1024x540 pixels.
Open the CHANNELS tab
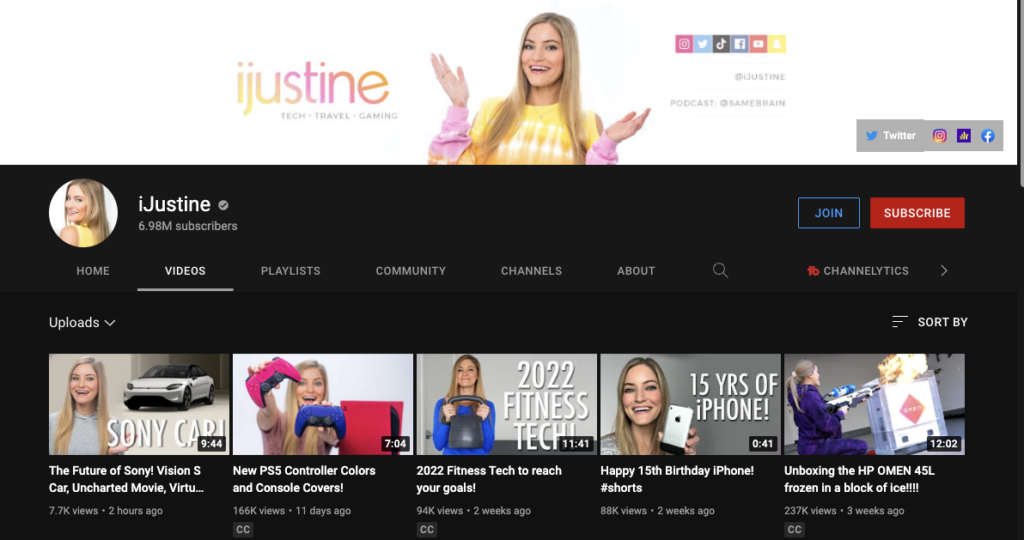(531, 271)
